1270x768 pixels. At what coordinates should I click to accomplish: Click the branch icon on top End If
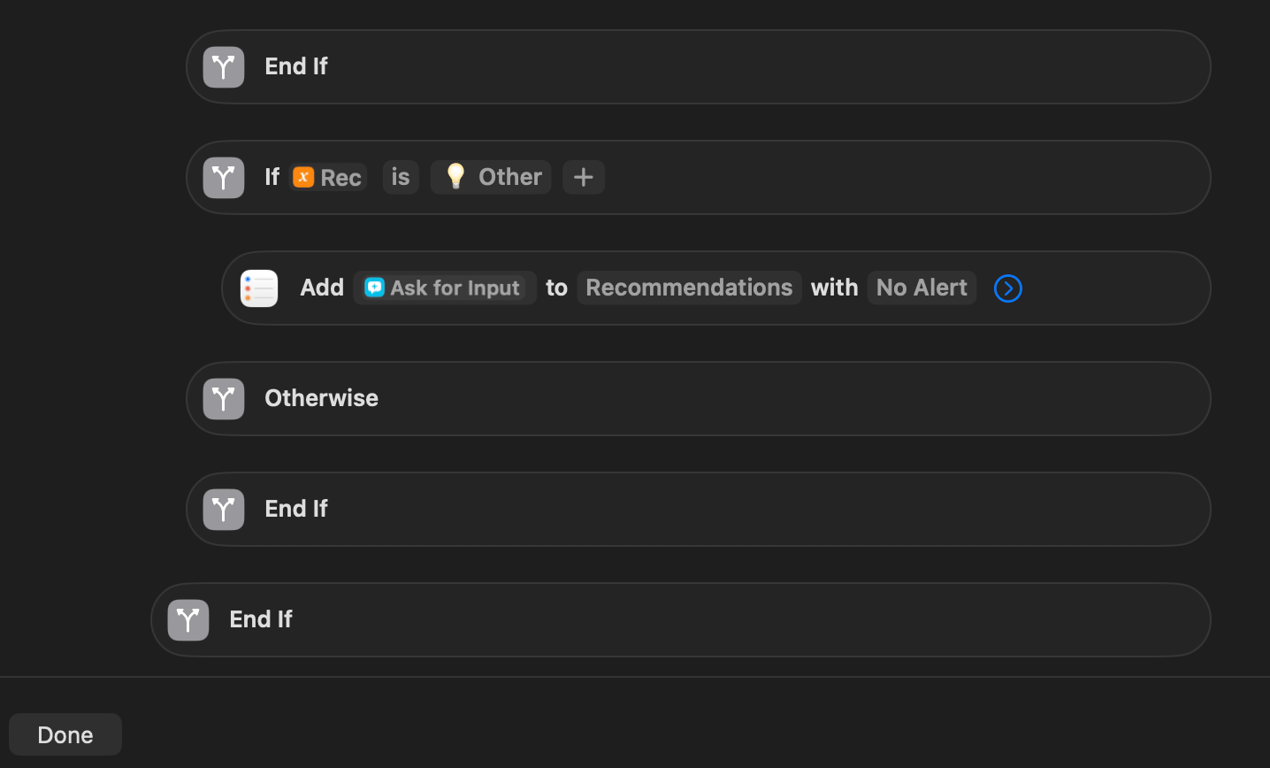pyautogui.click(x=223, y=67)
